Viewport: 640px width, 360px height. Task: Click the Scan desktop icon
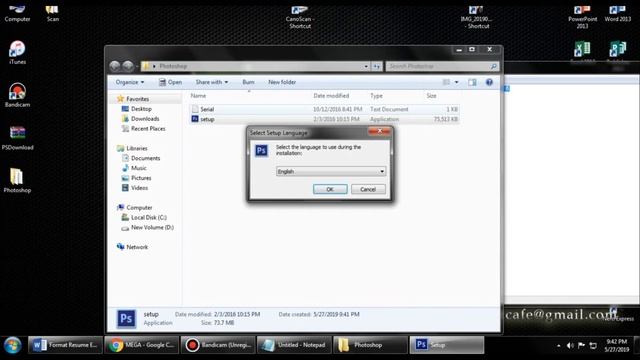(x=52, y=13)
